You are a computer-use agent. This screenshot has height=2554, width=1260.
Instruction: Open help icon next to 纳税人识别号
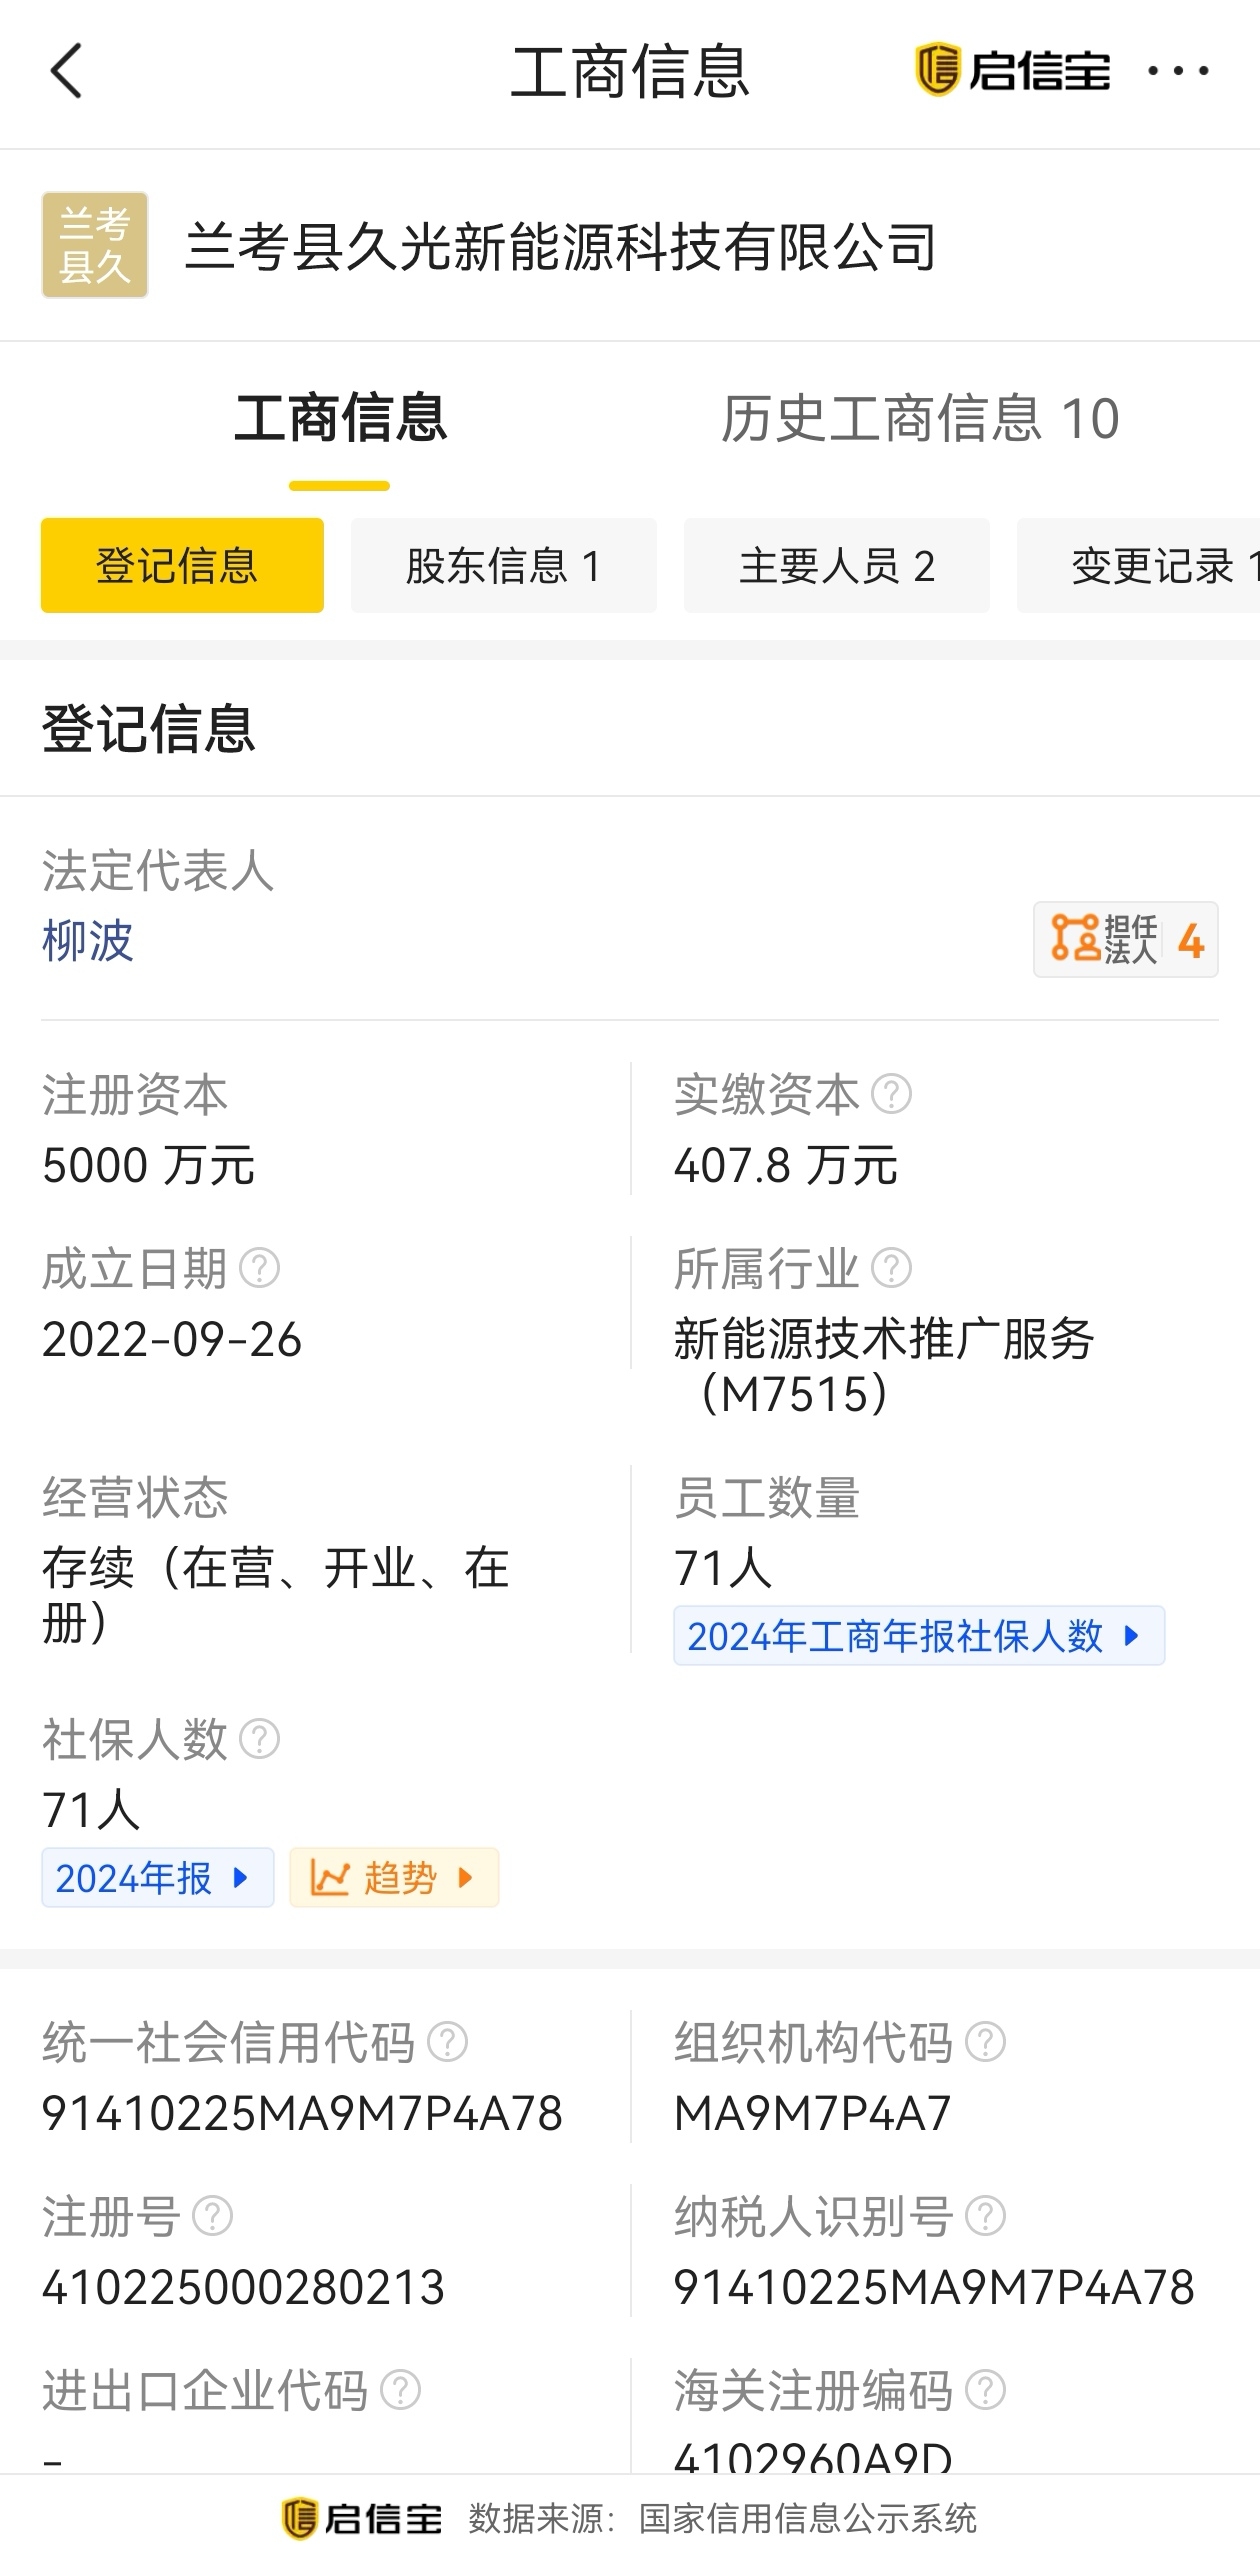[985, 2216]
